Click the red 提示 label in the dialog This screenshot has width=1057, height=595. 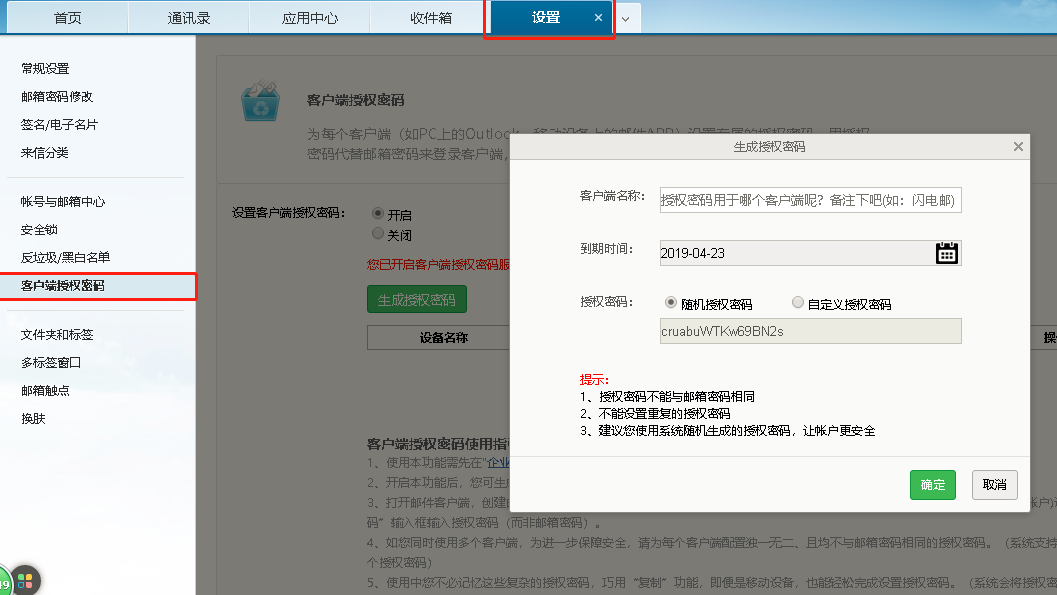(x=594, y=380)
